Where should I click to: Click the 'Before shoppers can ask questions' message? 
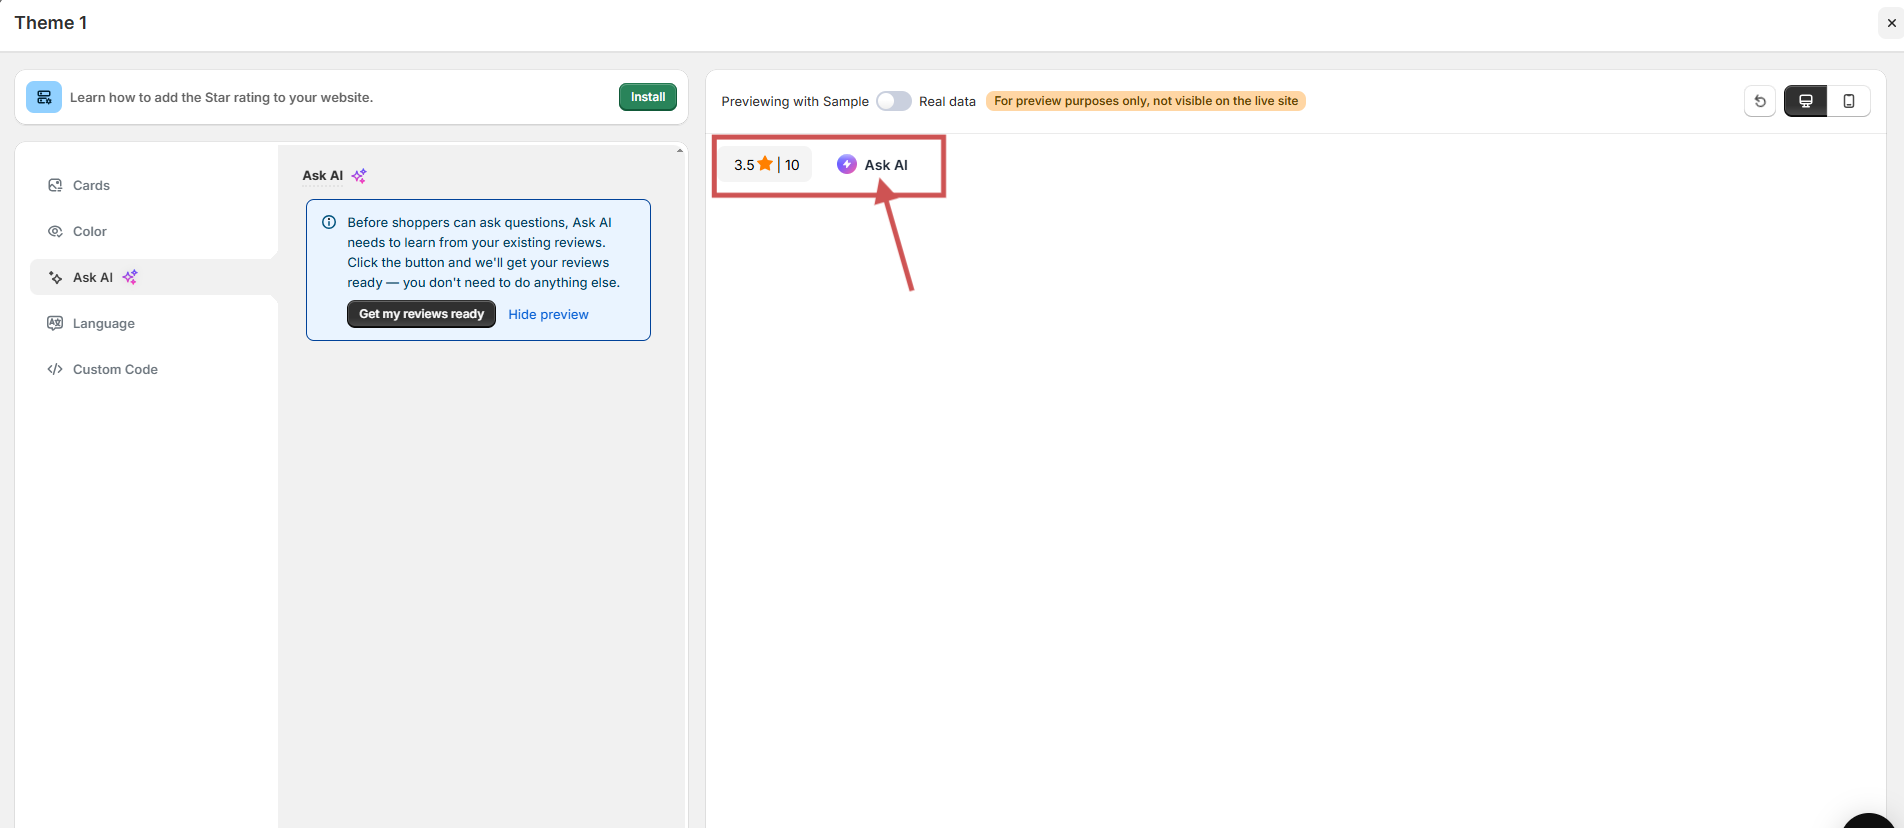484,252
